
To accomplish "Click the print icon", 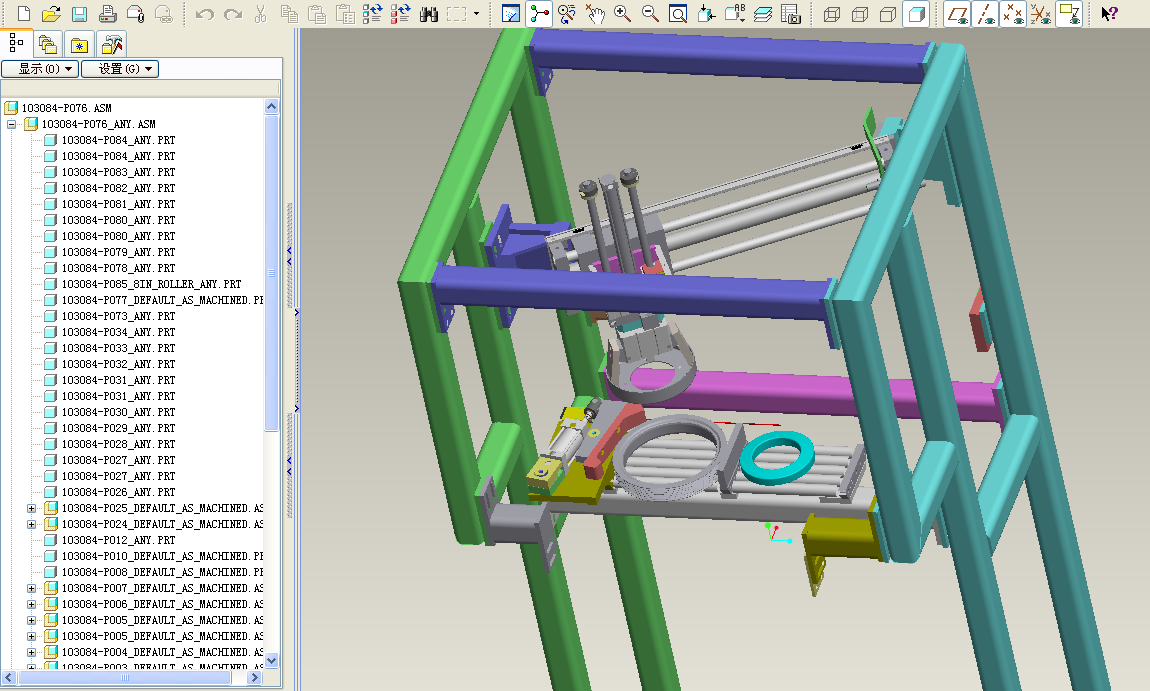I will pyautogui.click(x=107, y=13).
